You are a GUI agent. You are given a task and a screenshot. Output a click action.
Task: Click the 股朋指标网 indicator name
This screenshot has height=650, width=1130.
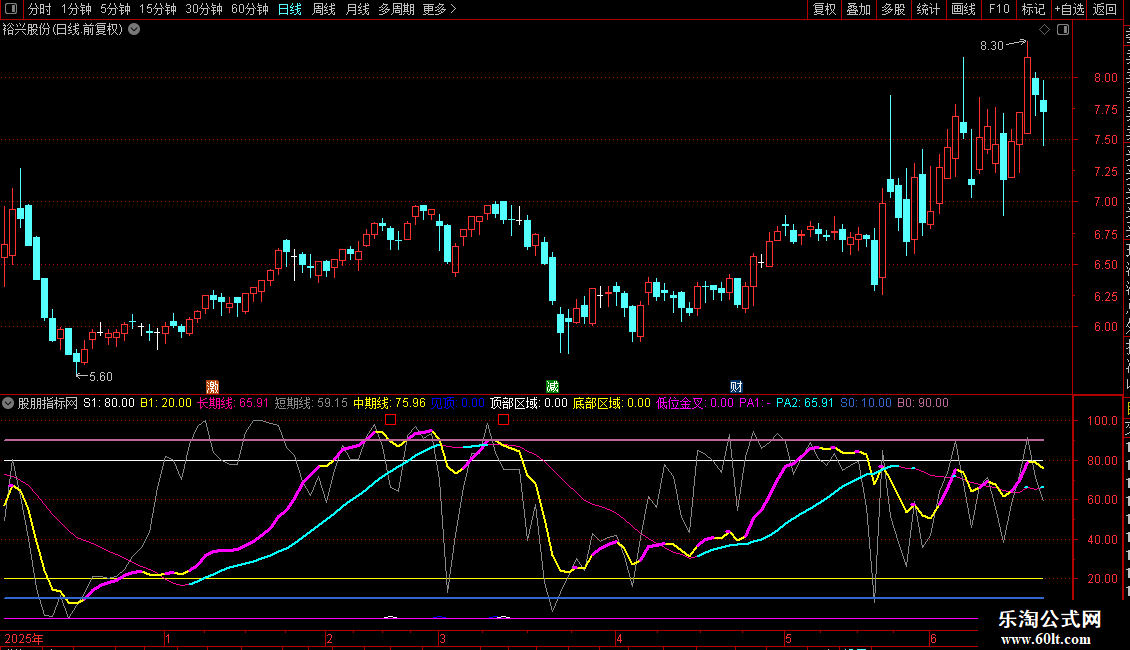[x=48, y=403]
